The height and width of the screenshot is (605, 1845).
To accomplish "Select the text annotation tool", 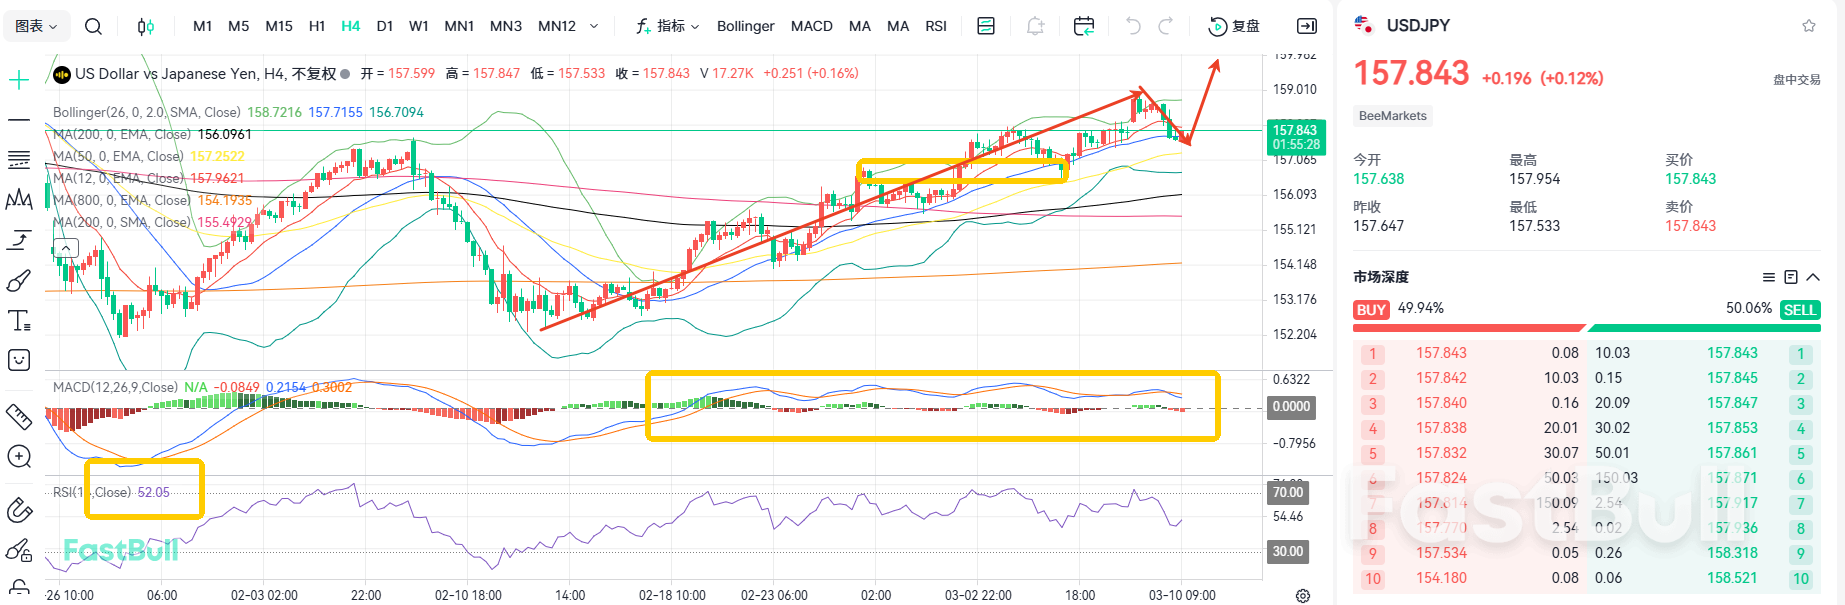I will [19, 321].
